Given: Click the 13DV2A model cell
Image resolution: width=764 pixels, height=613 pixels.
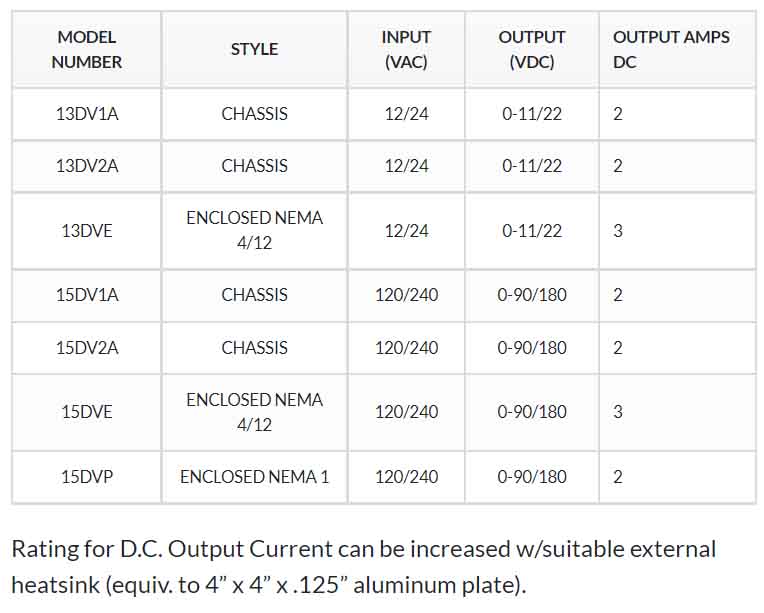Looking at the screenshot, I should tap(87, 166).
